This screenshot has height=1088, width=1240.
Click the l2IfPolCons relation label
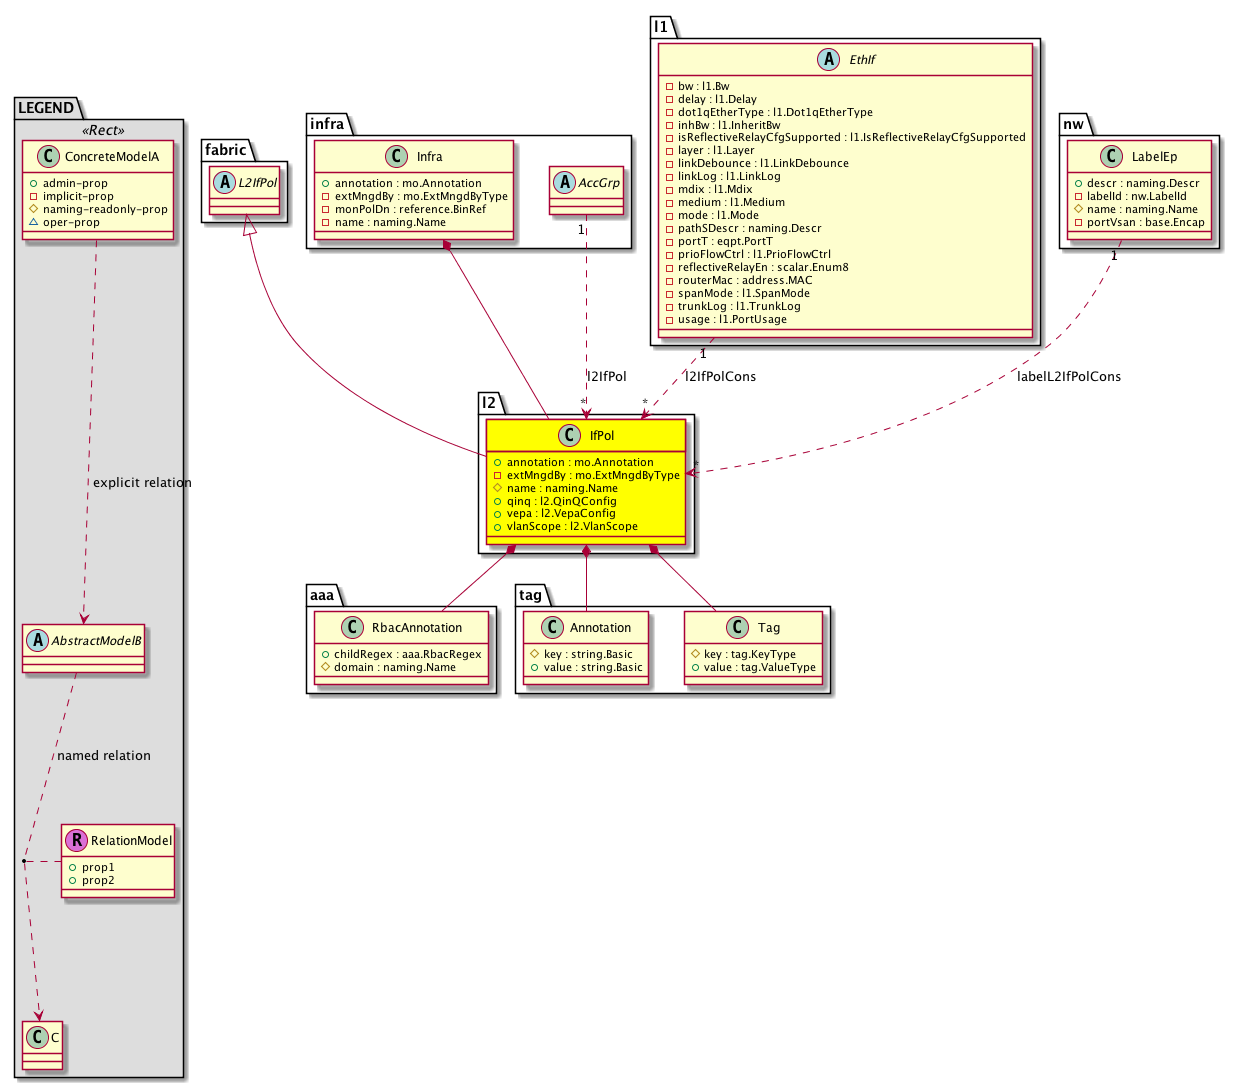click(720, 377)
